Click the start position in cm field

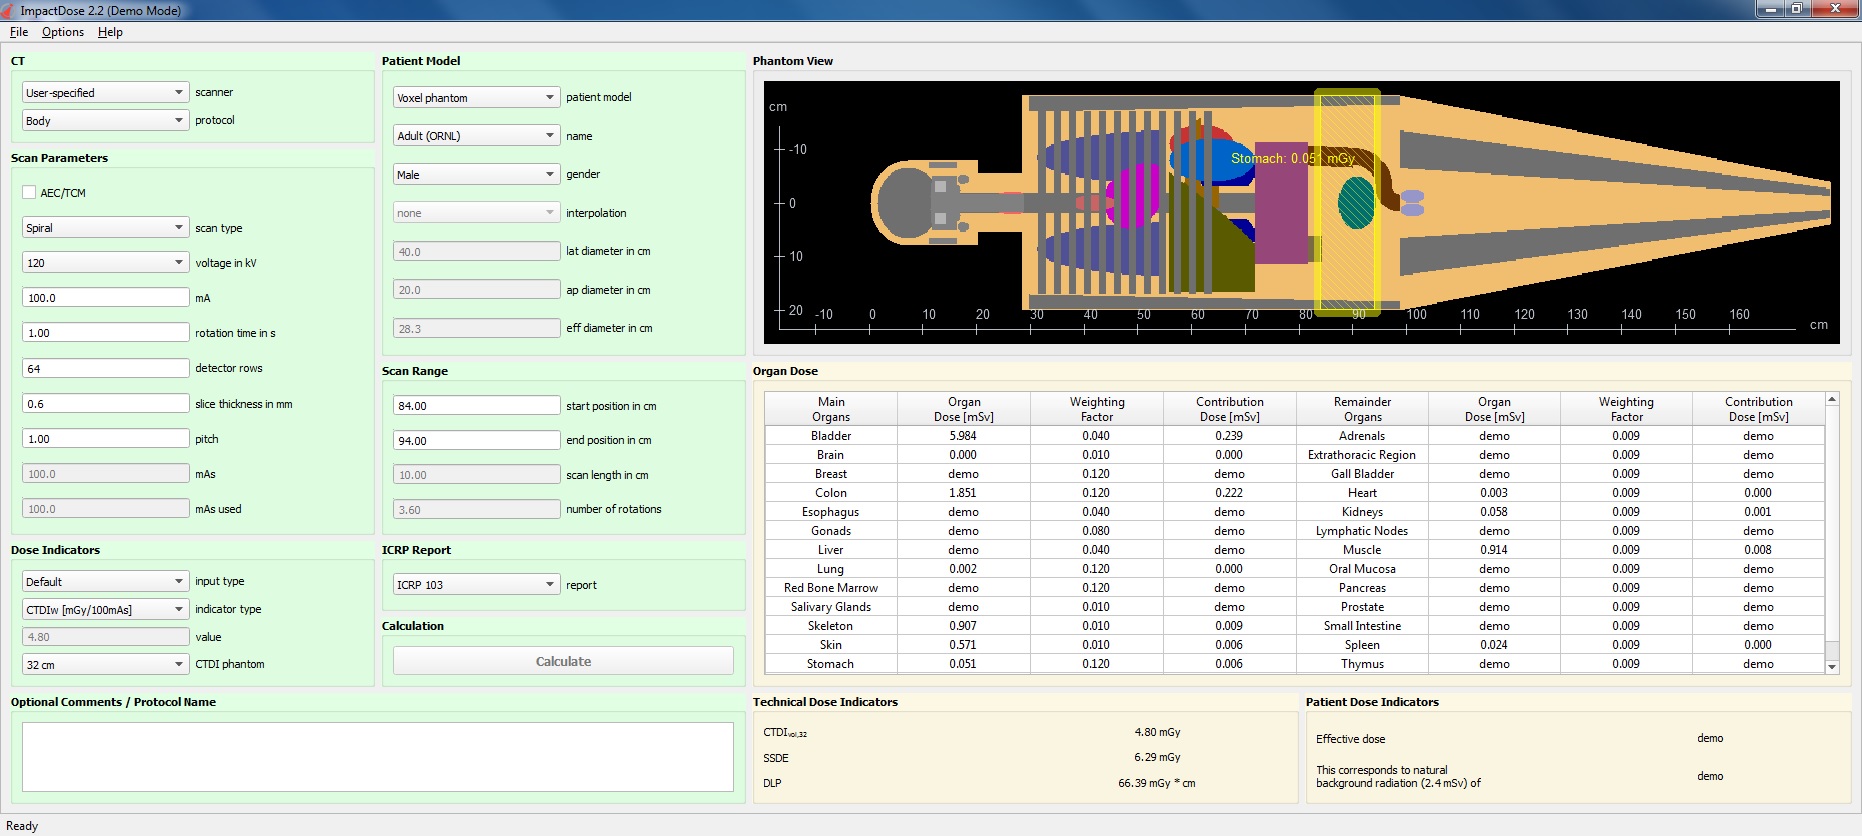pyautogui.click(x=476, y=405)
